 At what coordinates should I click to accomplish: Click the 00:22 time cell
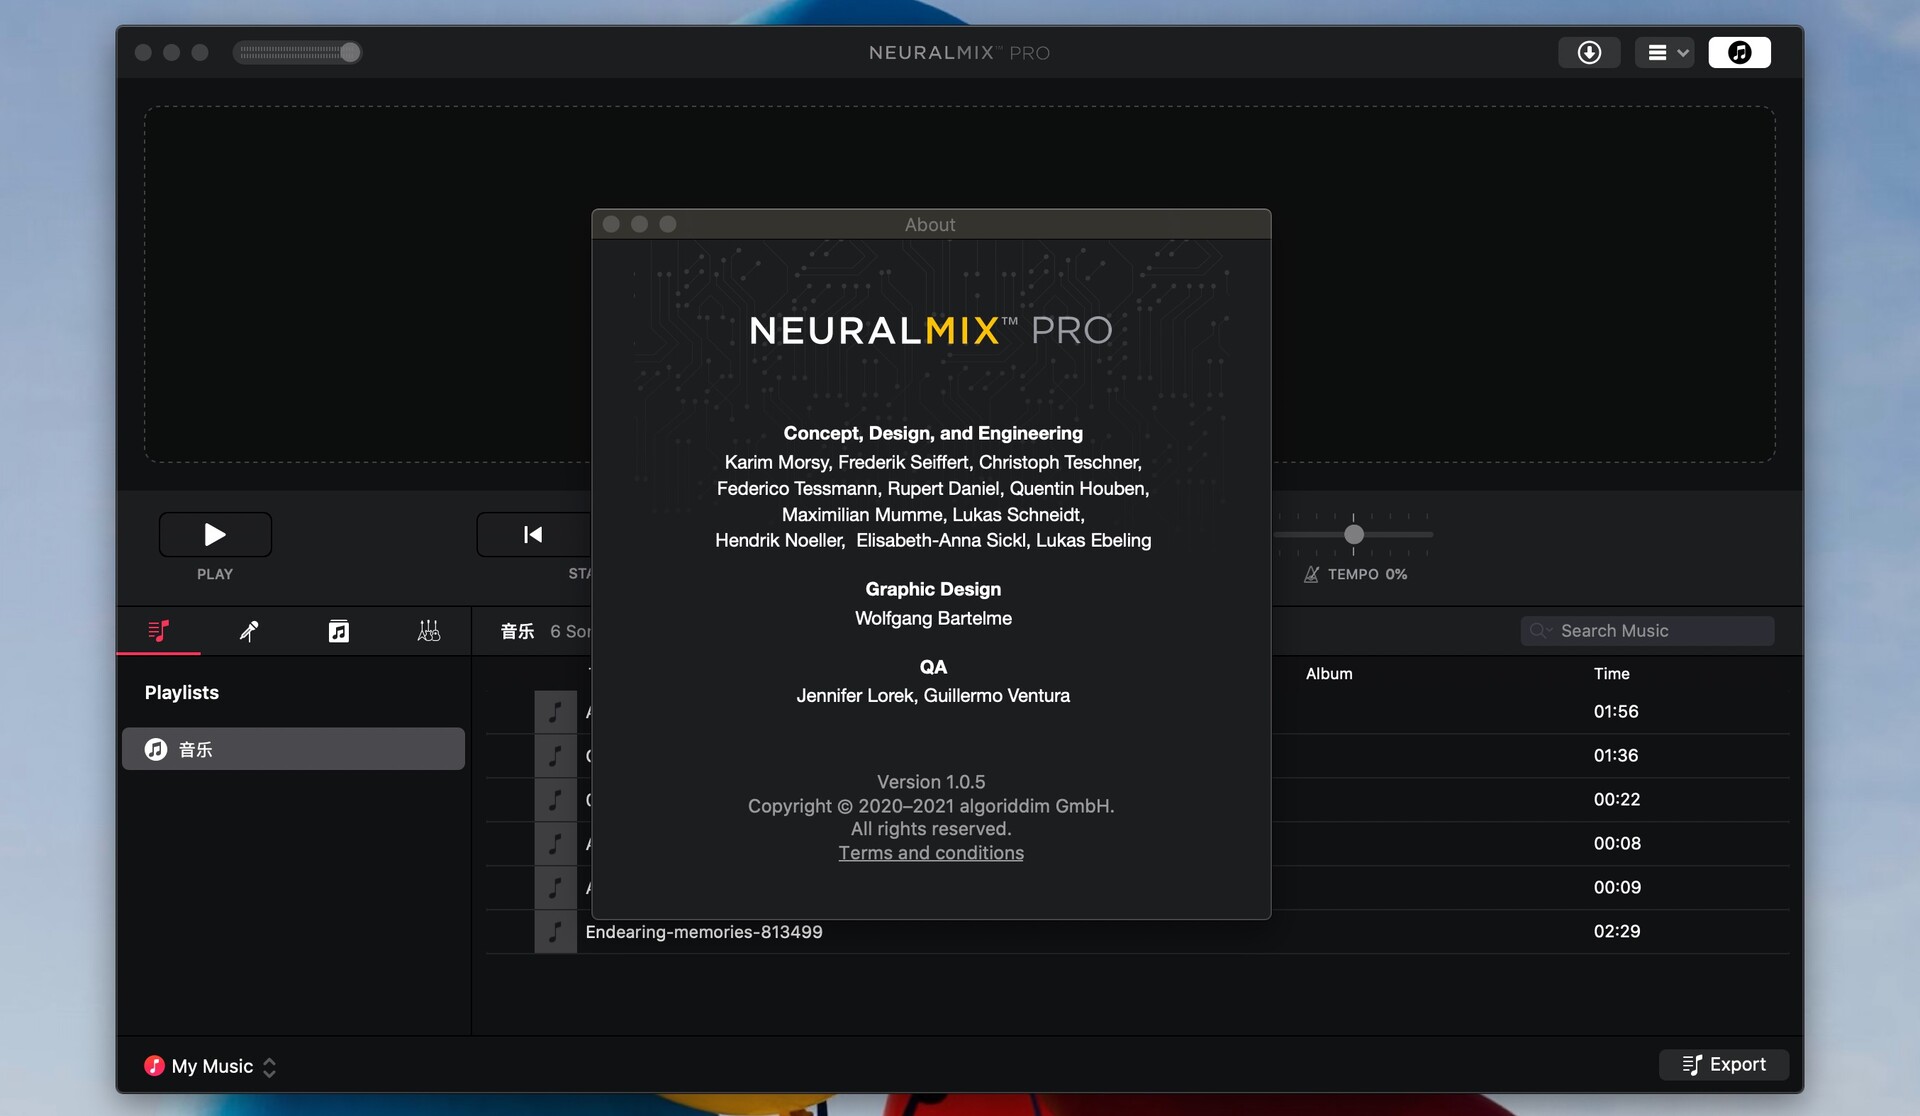(1617, 800)
